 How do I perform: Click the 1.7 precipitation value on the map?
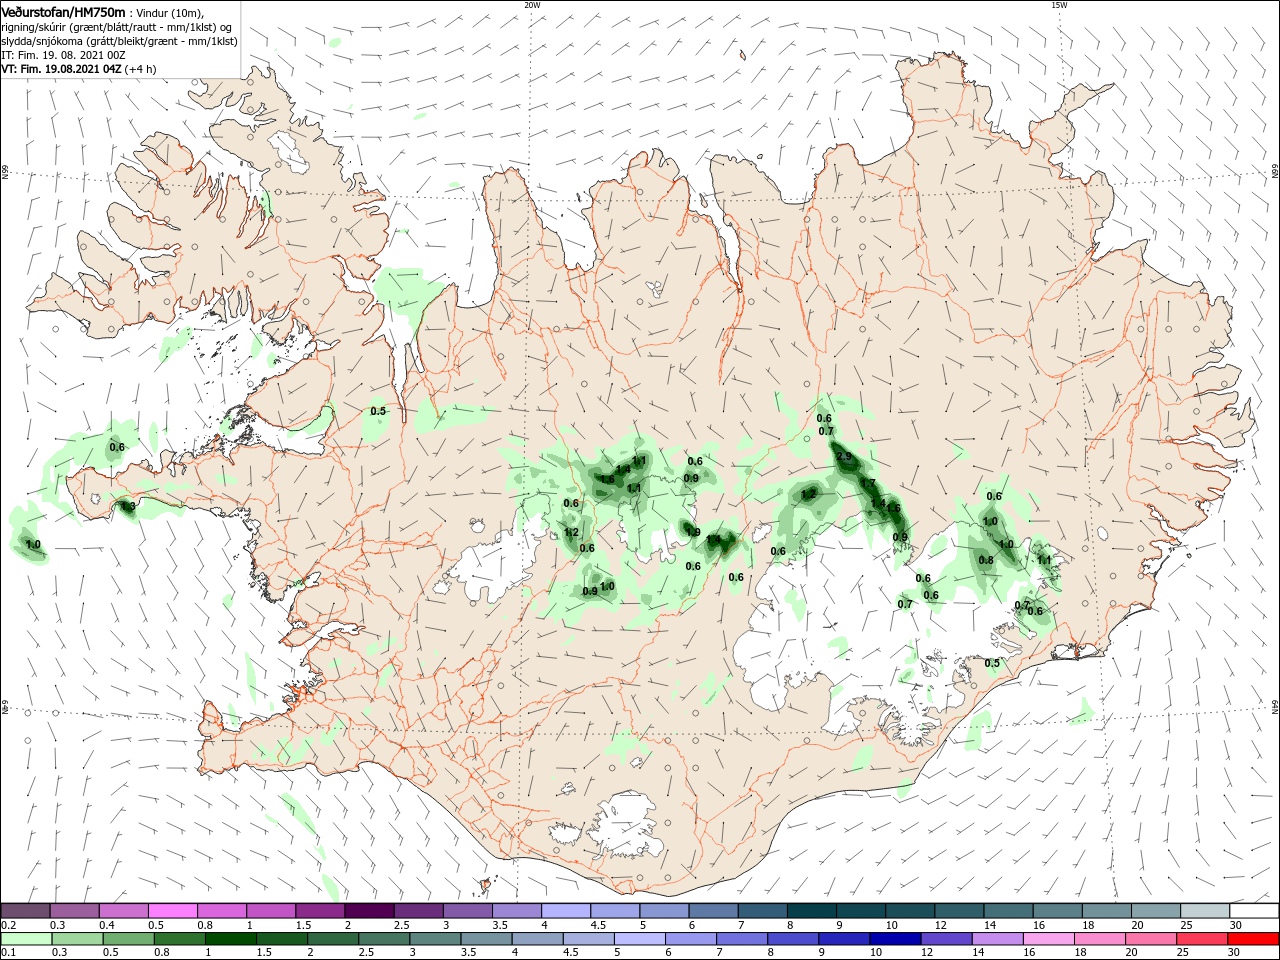tap(868, 483)
